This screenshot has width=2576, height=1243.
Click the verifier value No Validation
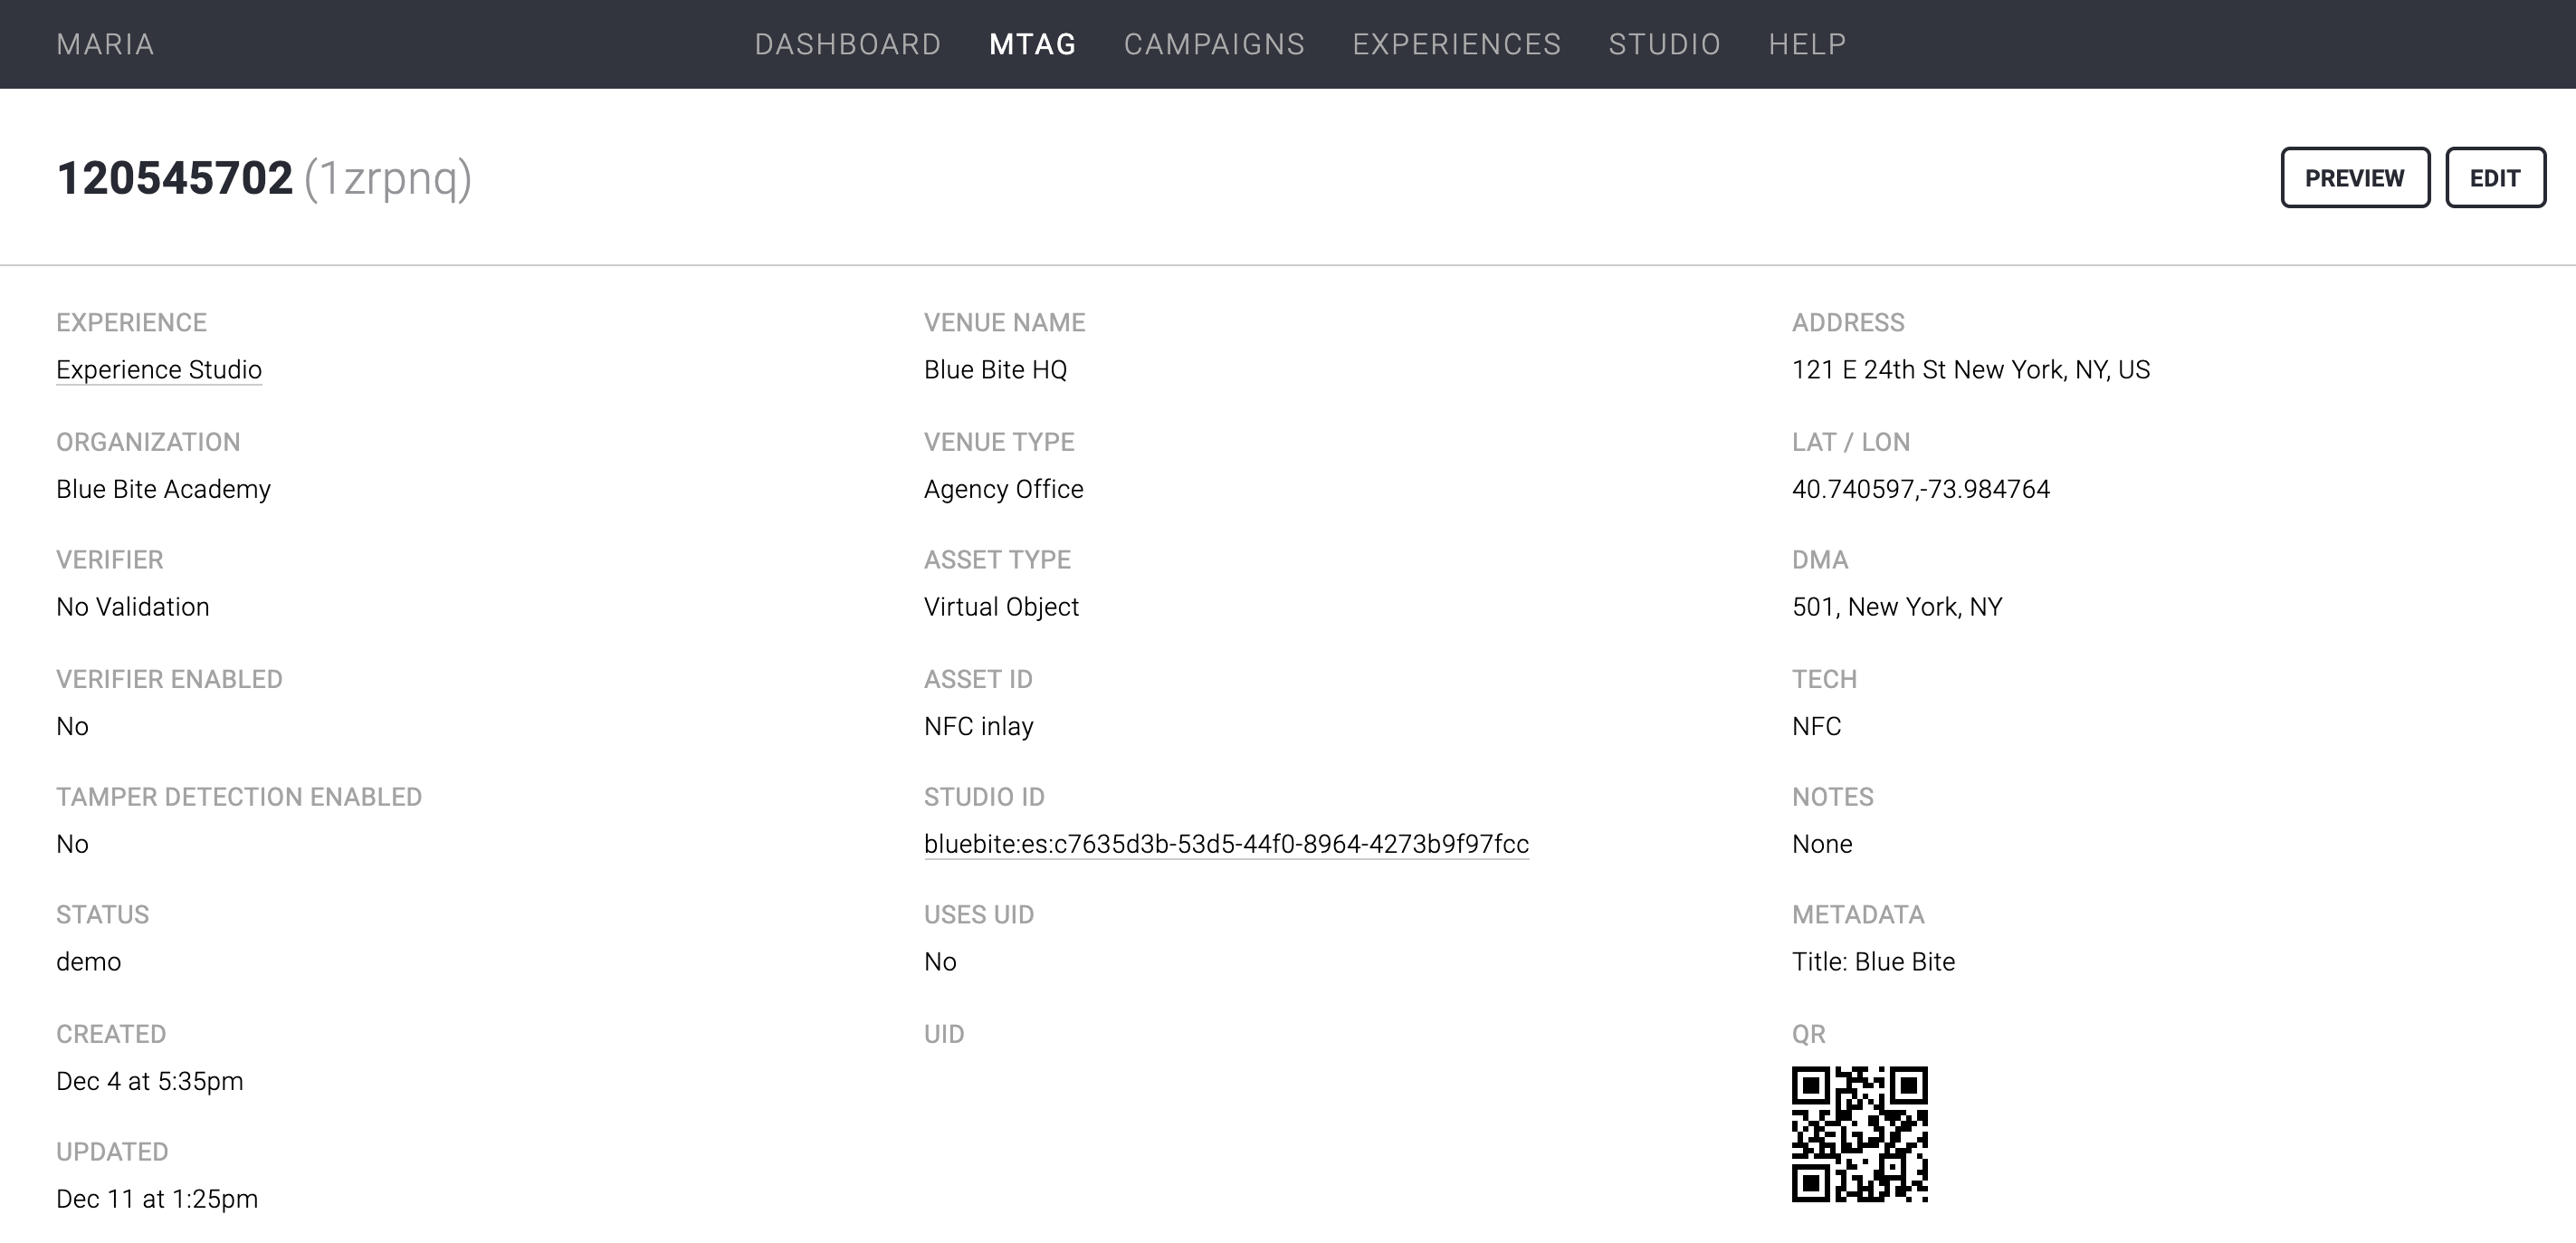[x=132, y=607]
